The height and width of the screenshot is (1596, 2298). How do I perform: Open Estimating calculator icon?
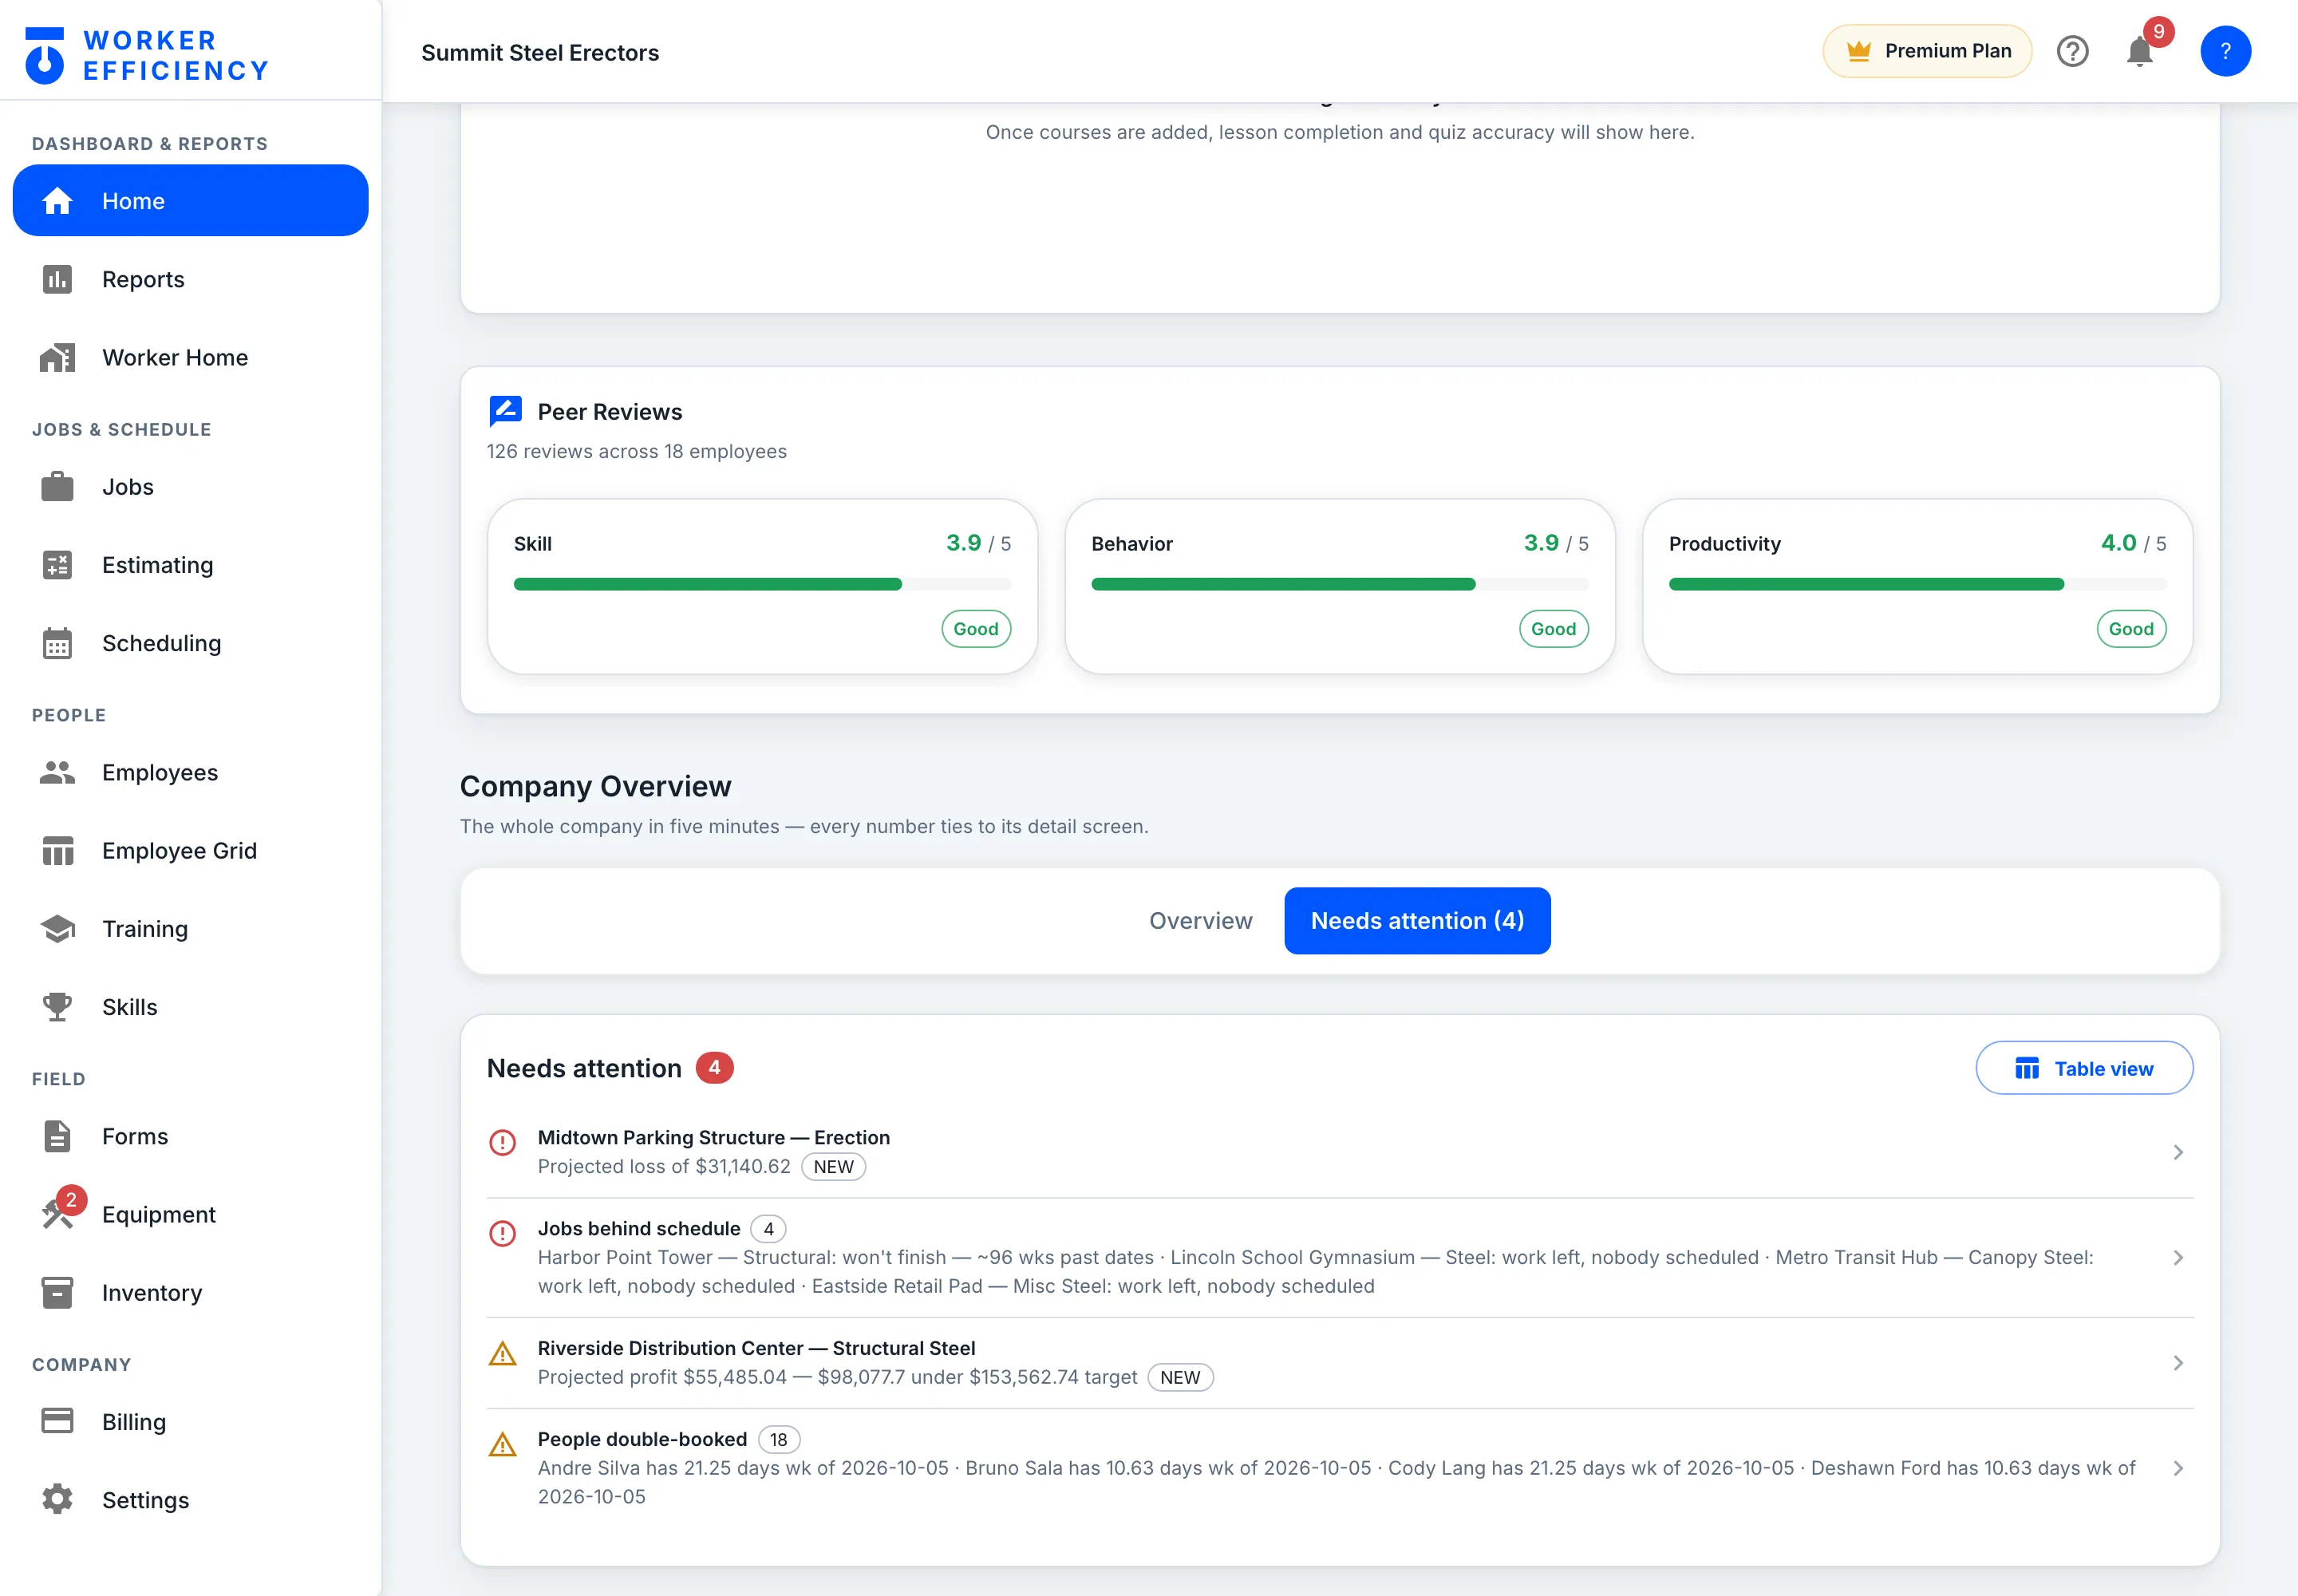point(57,565)
